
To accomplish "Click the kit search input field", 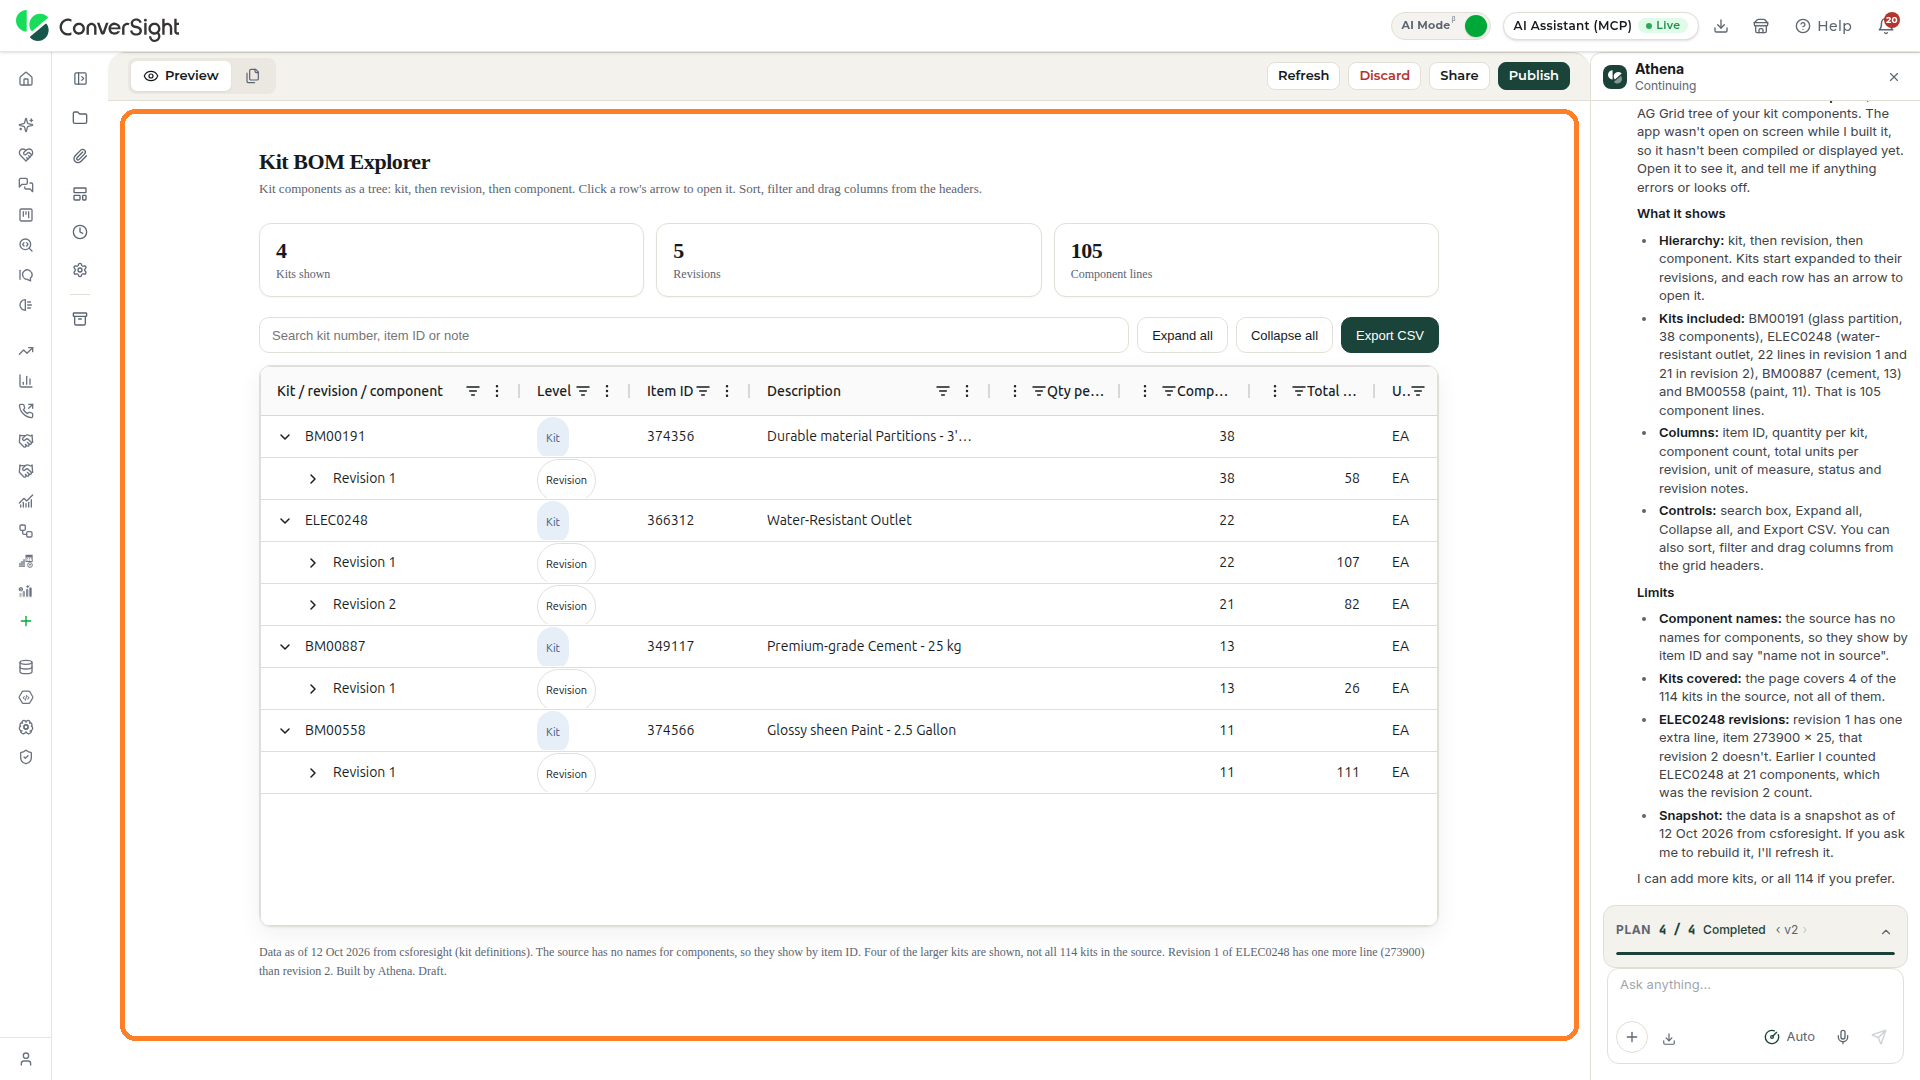I will pyautogui.click(x=694, y=336).
